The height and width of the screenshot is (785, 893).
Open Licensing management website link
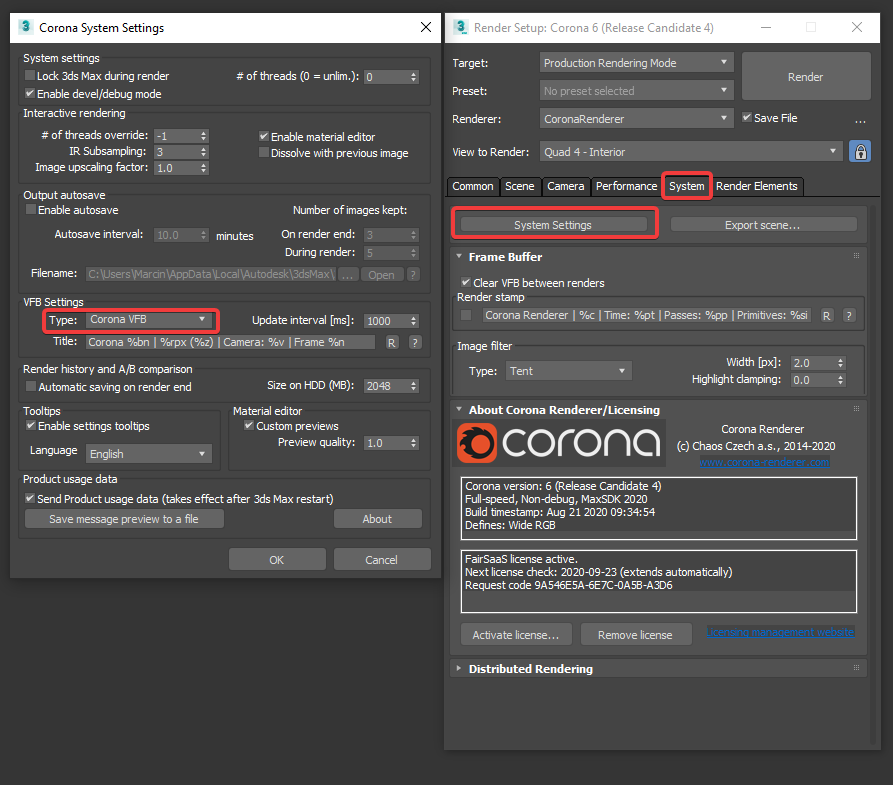[780, 632]
